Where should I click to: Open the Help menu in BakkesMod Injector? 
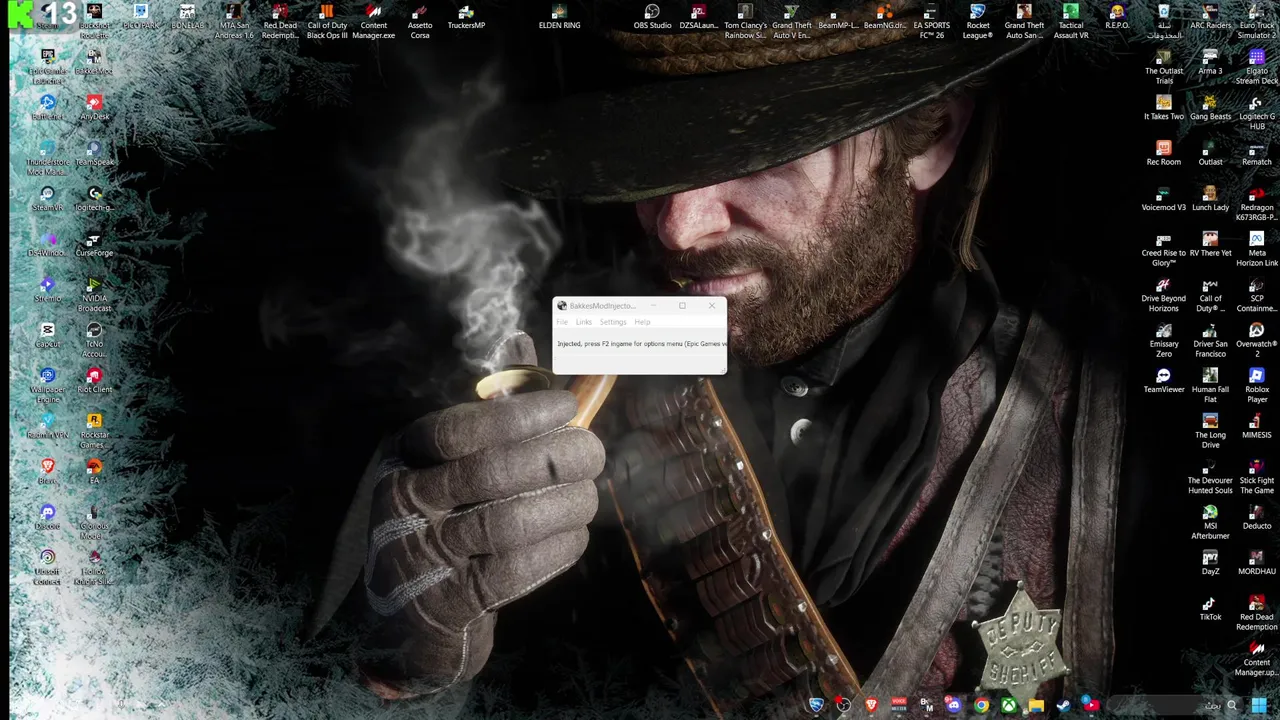coord(642,322)
